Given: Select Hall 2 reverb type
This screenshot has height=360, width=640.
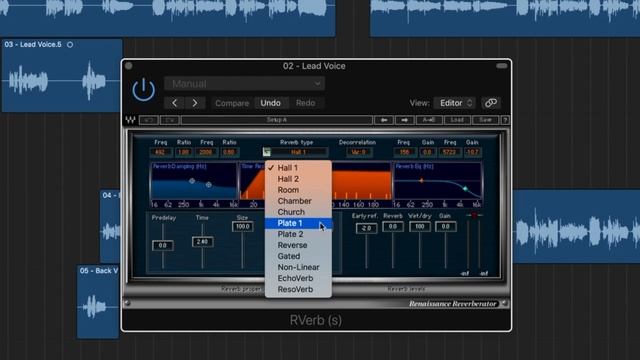Looking at the screenshot, I should pos(298,179).
